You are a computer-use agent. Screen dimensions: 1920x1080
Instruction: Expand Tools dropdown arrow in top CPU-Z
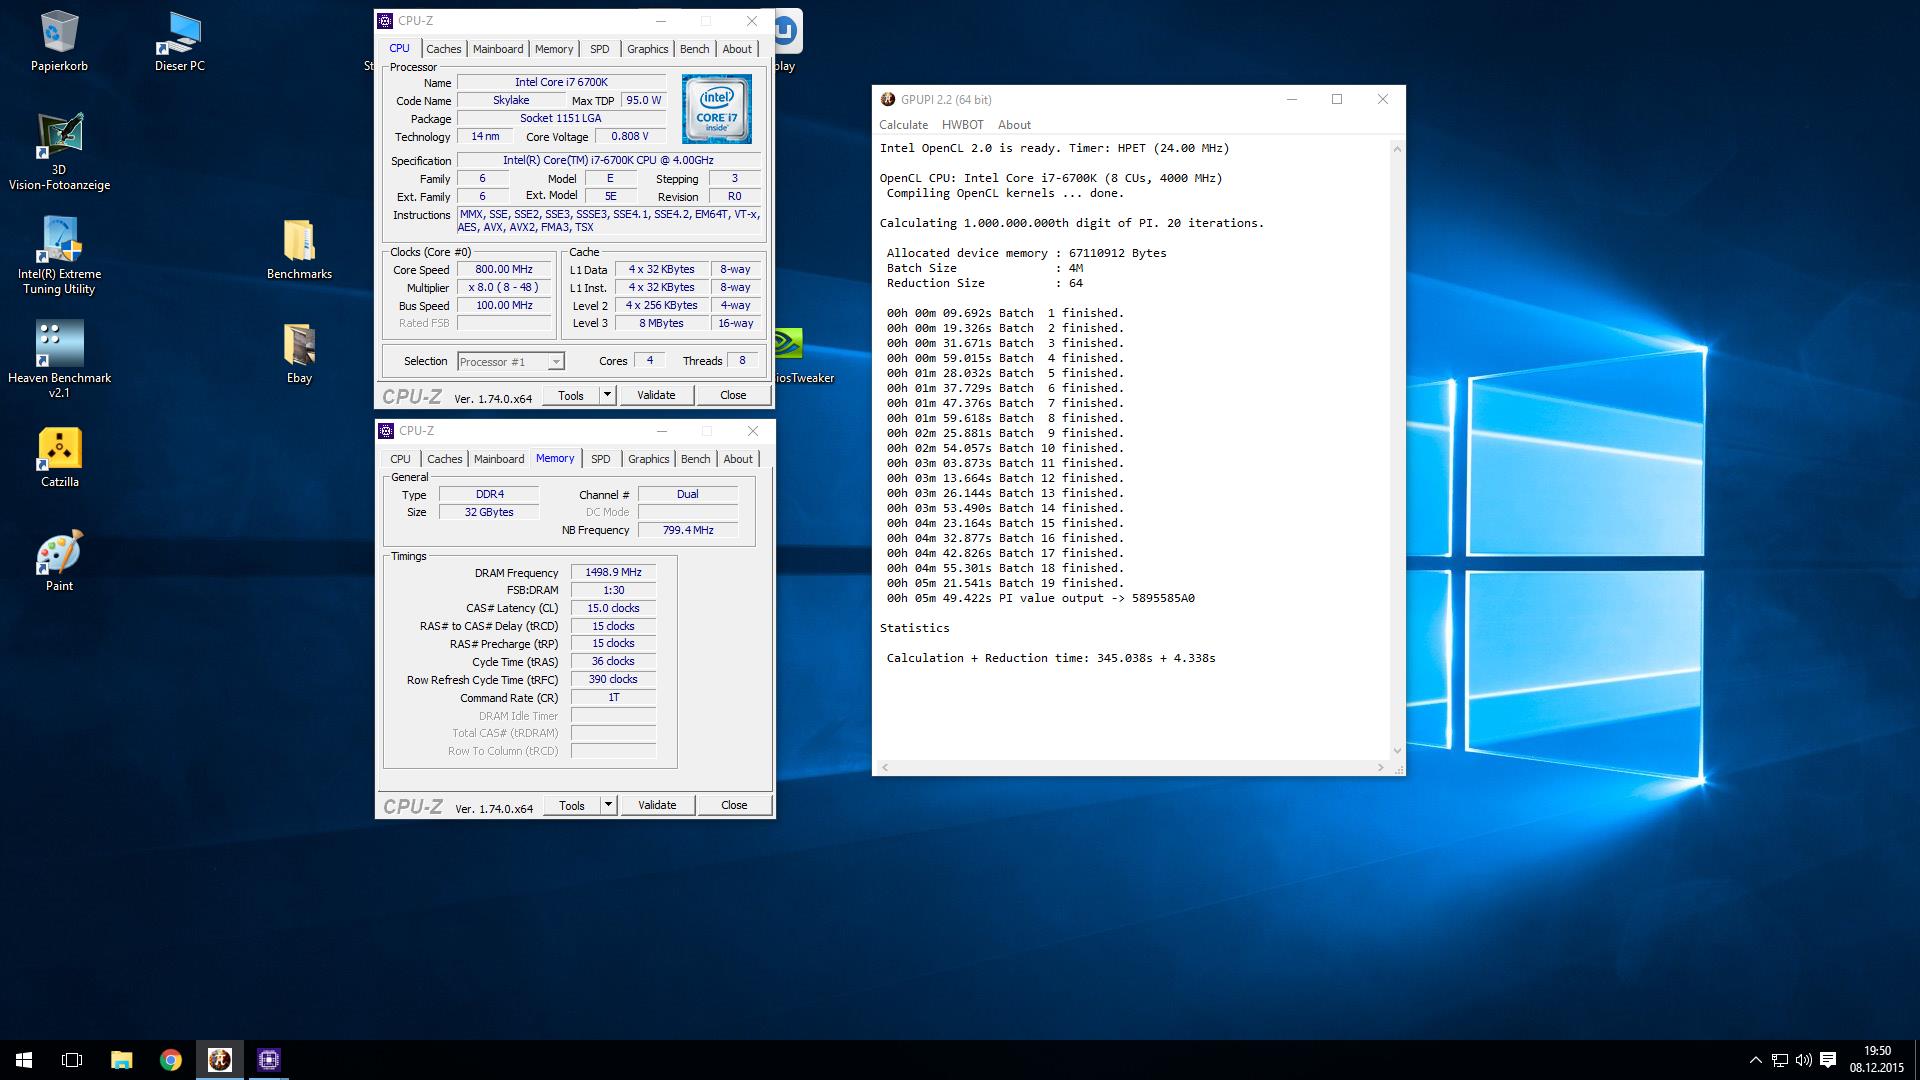coord(606,395)
